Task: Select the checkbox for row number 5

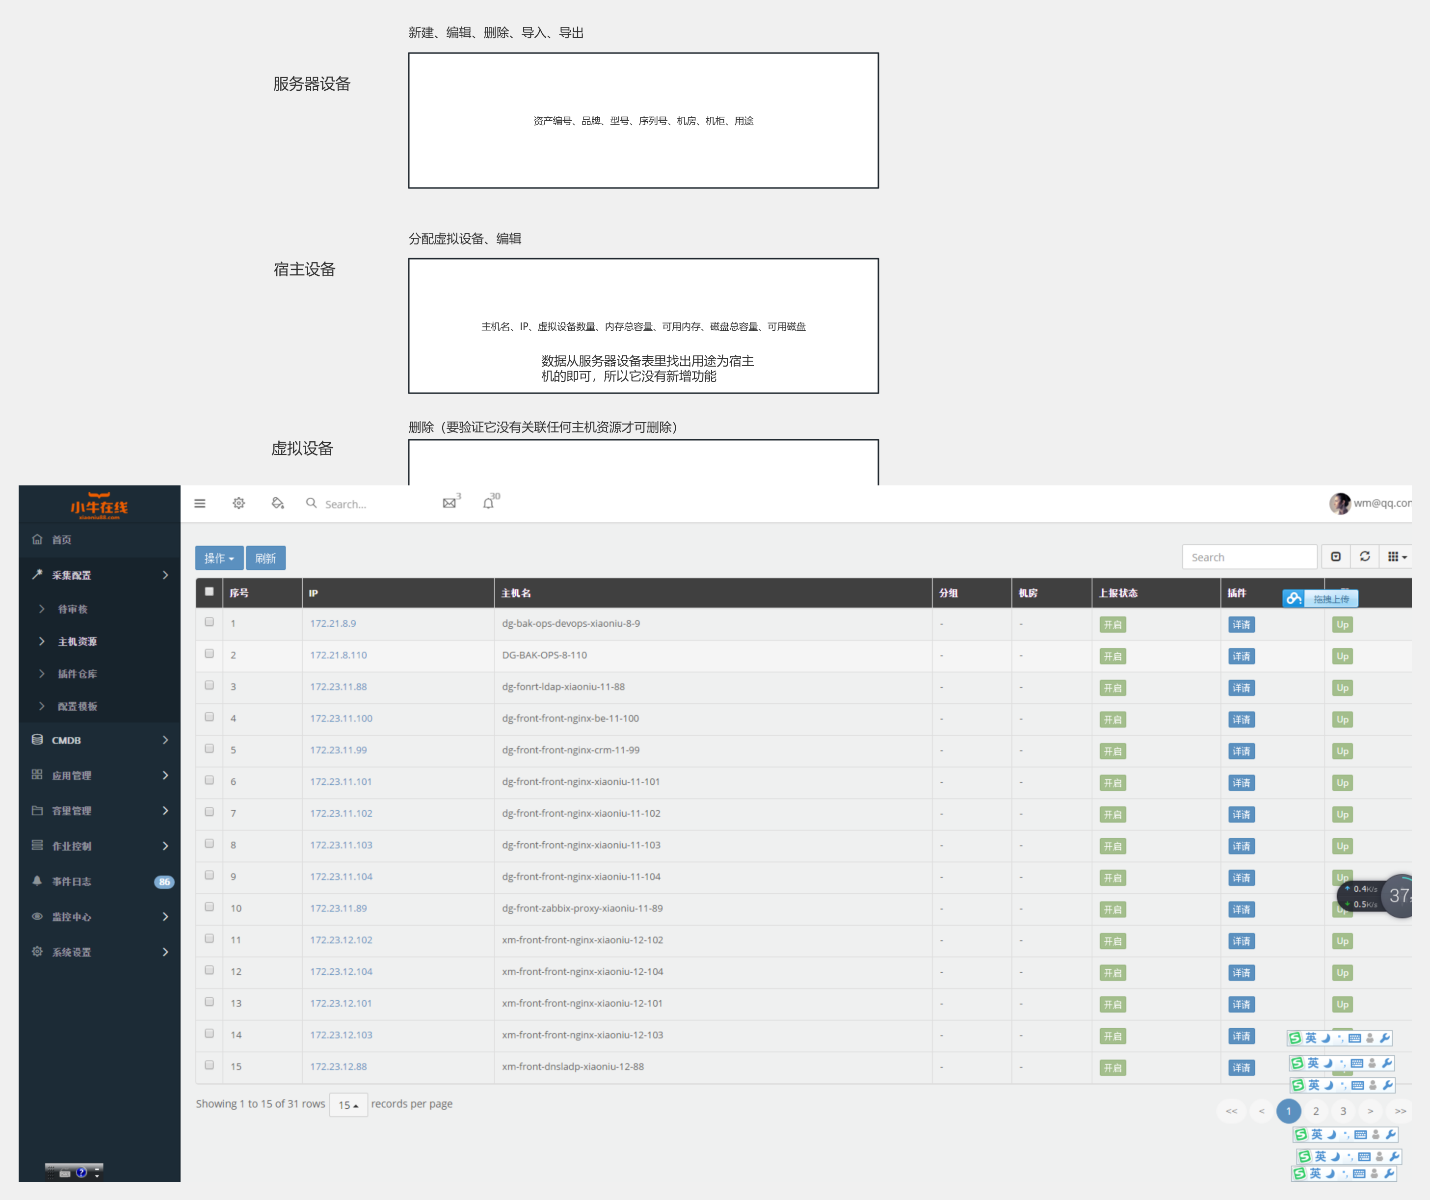Action: pyautogui.click(x=210, y=749)
